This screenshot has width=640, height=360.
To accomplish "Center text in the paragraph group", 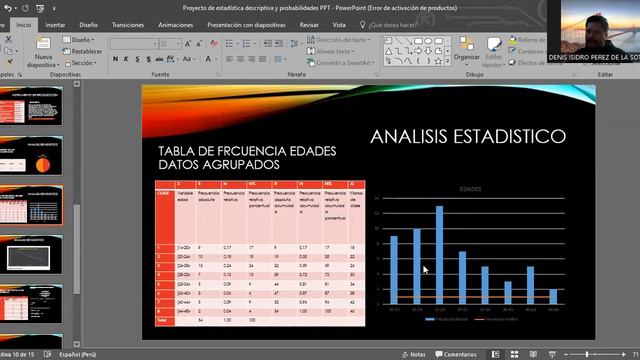I will click(240, 60).
